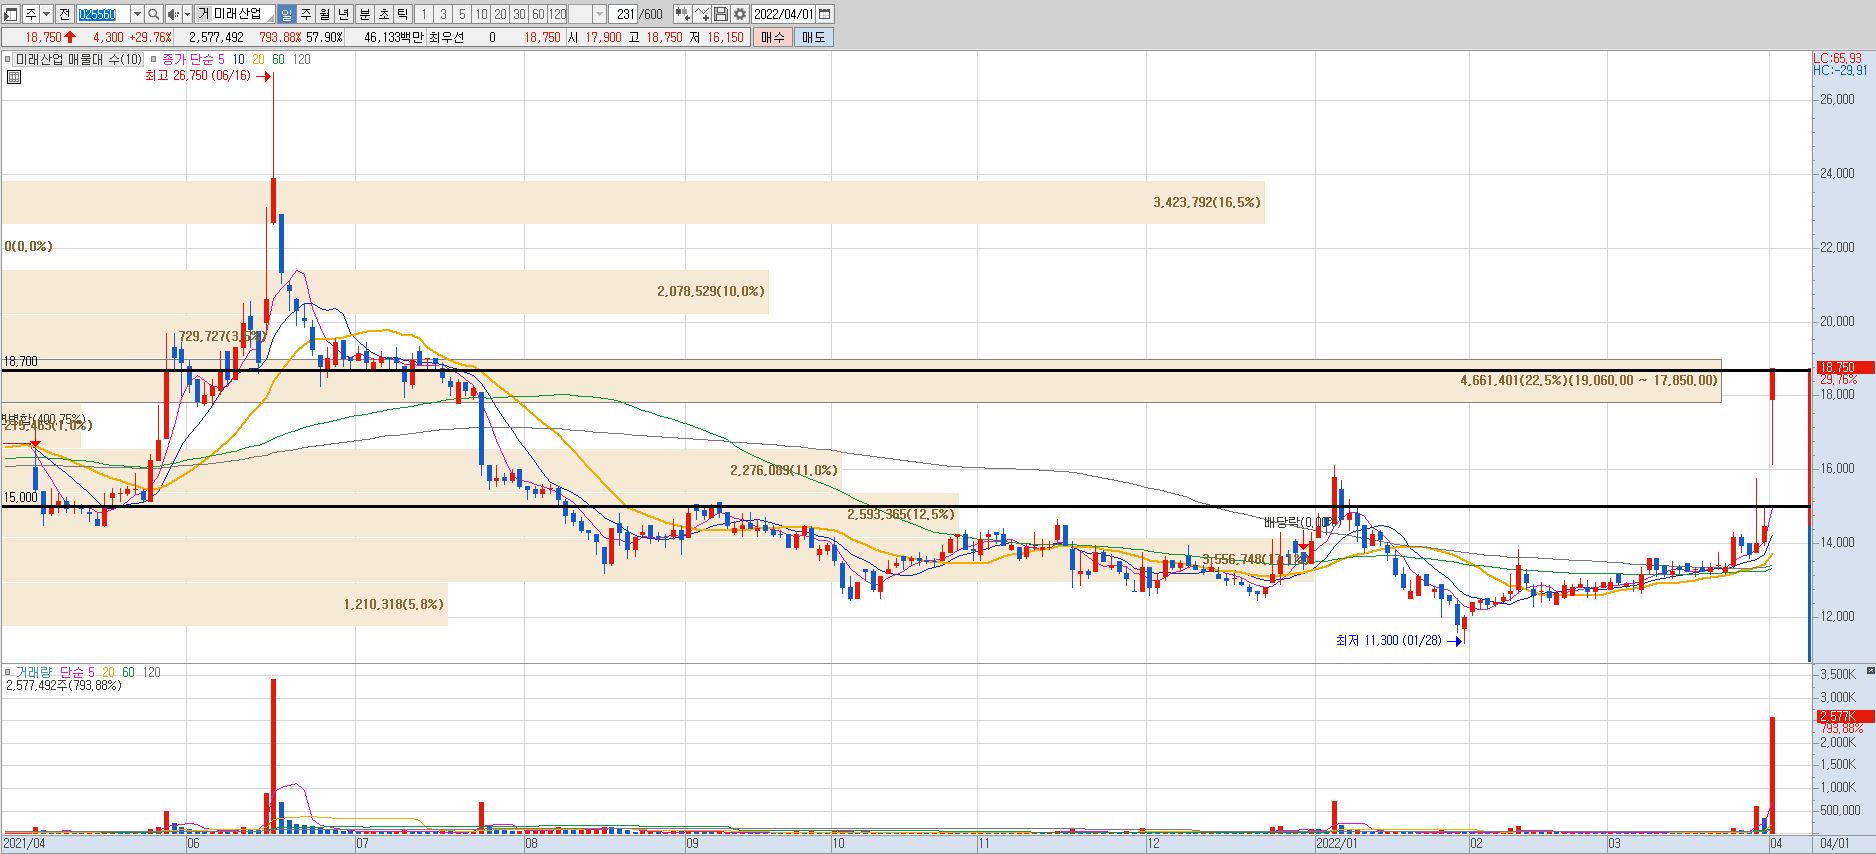1876x854 pixels.
Task: Click the 2,276,089(11.0%) volume profile label
Action: (x=783, y=470)
